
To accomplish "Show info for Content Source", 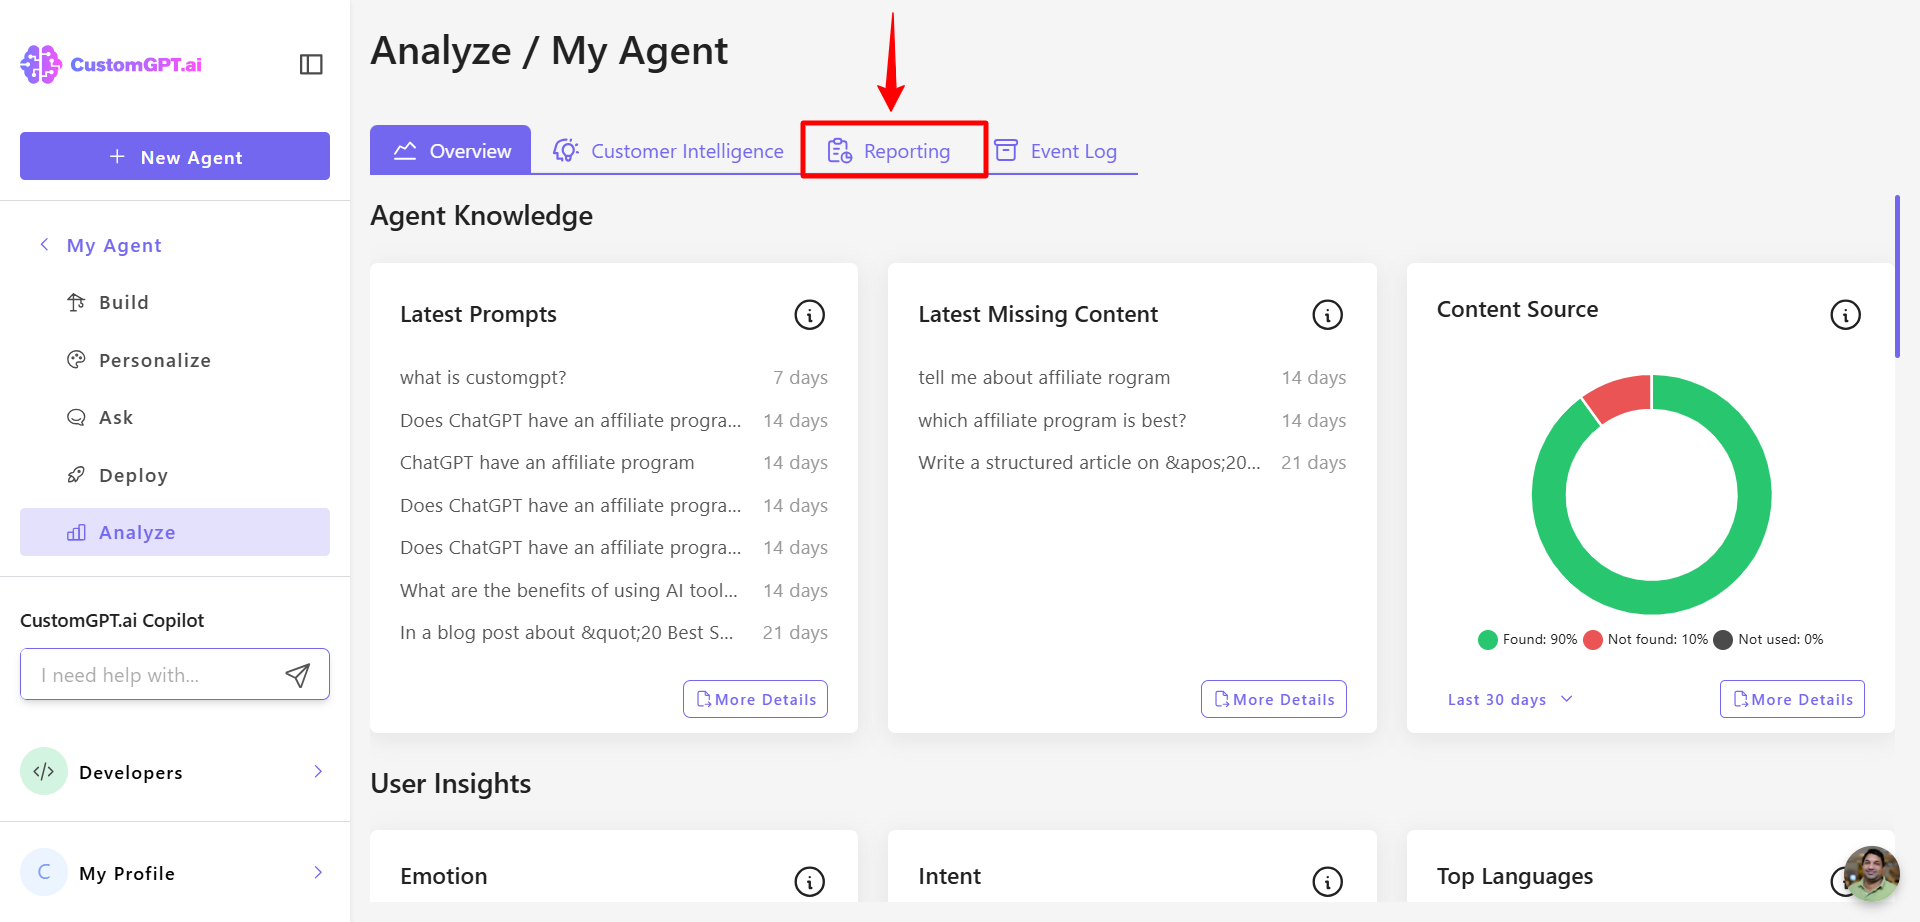I will 1846,315.
